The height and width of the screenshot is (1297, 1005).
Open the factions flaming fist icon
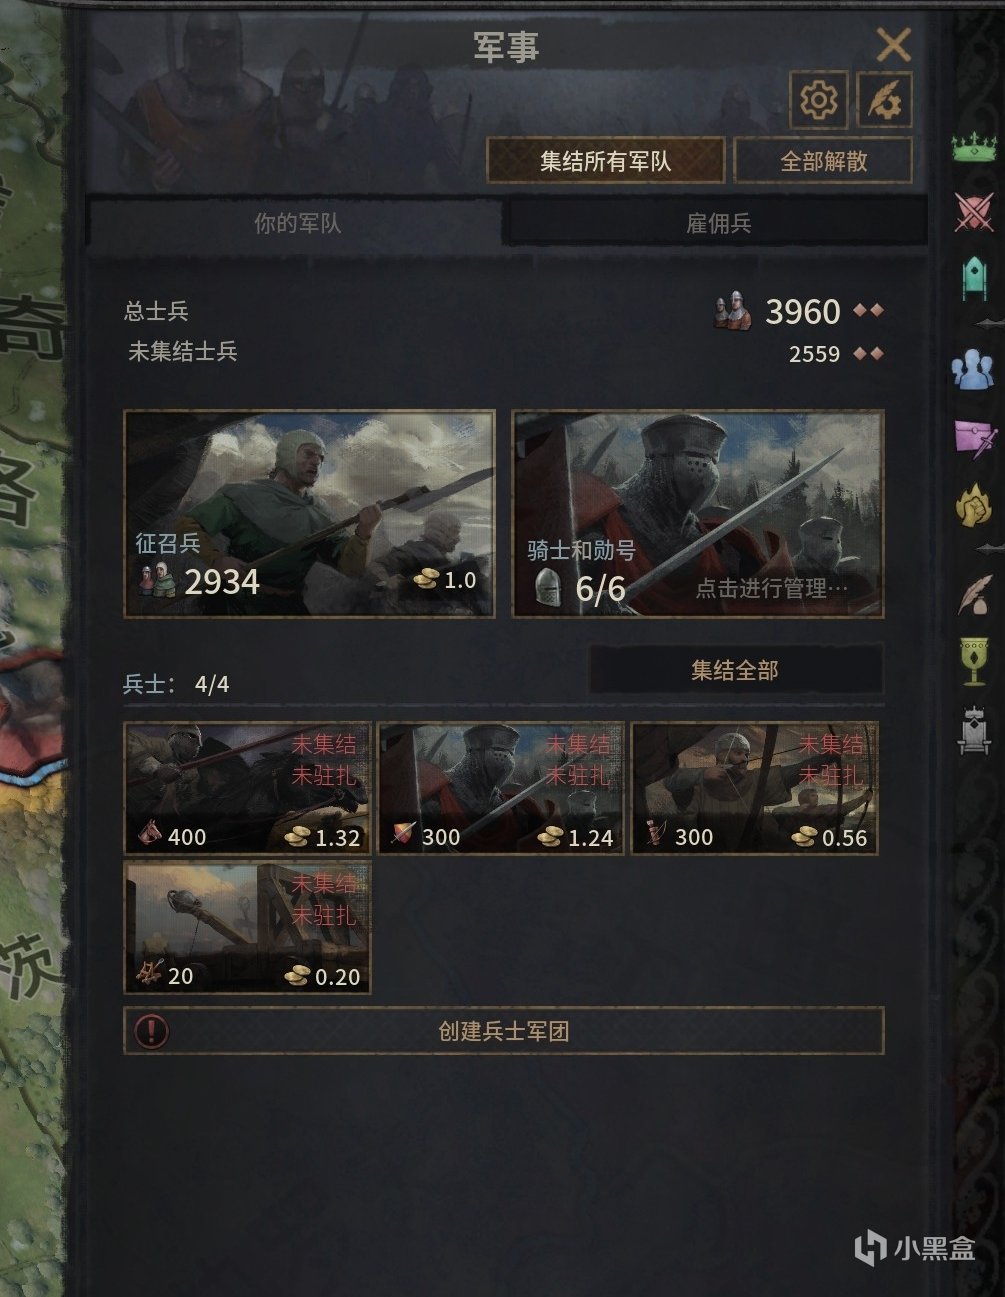tap(973, 505)
